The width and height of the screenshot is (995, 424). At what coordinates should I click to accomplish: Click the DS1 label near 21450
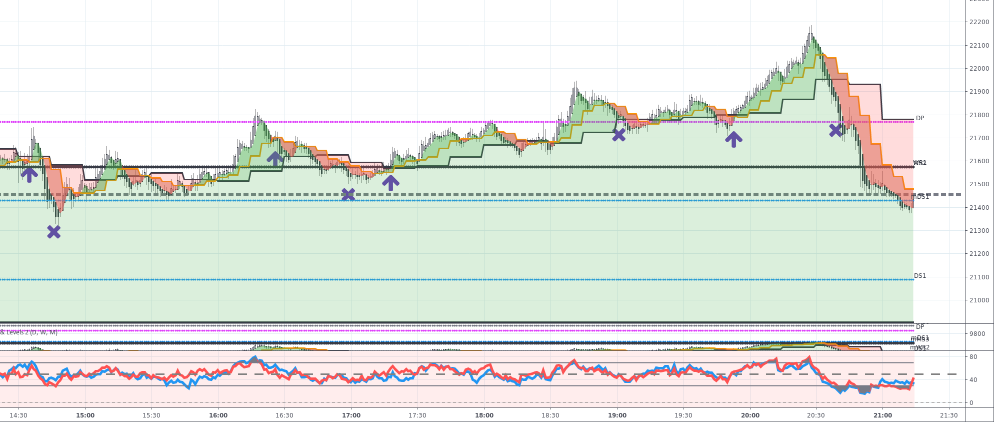coord(922,197)
